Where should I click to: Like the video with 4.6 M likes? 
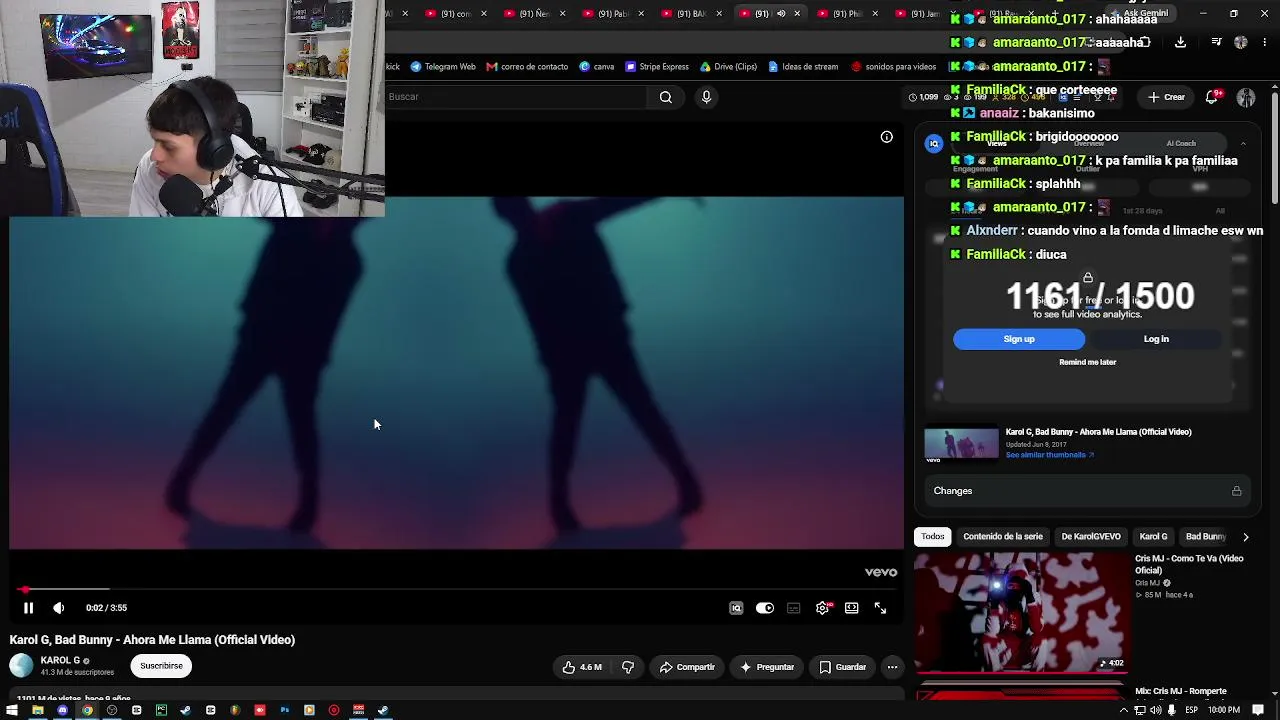[x=582, y=667]
